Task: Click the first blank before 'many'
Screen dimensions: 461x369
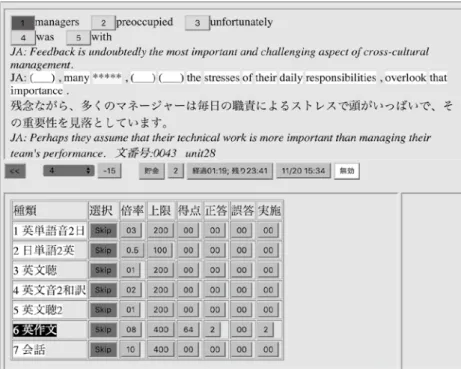Action: (43, 78)
